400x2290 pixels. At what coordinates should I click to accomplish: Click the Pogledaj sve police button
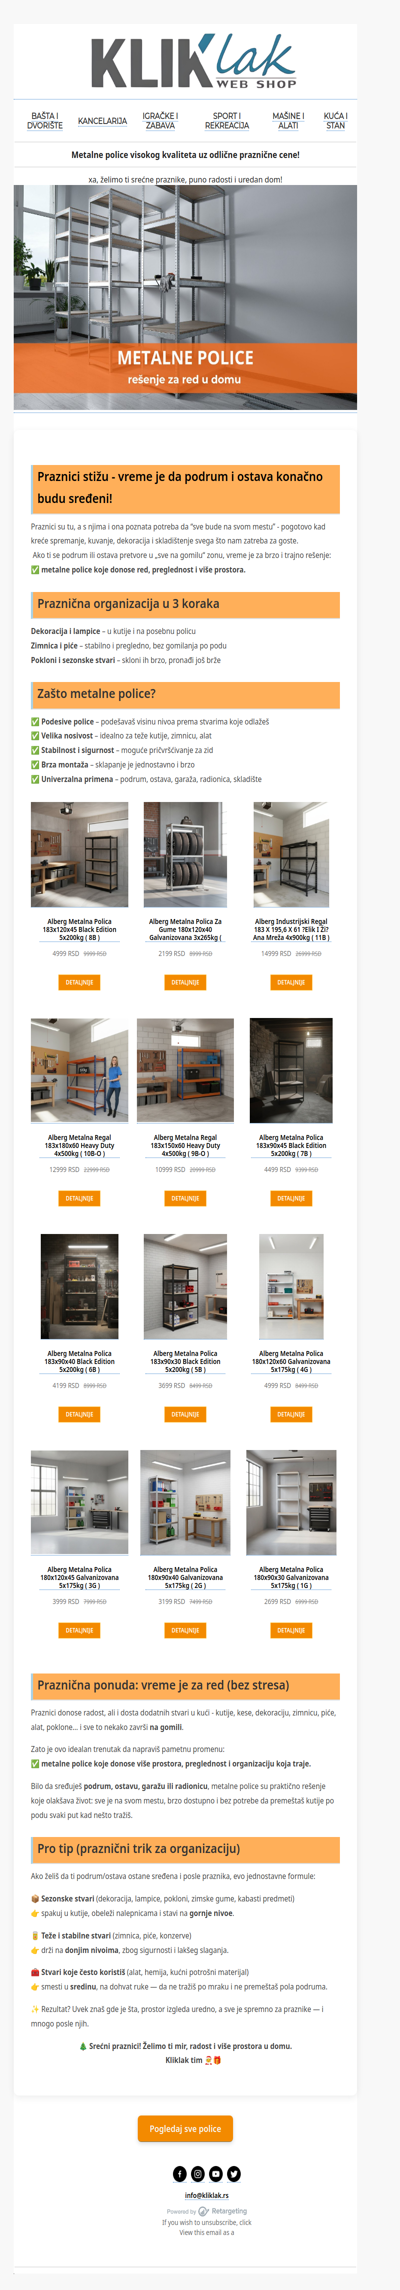click(185, 2129)
